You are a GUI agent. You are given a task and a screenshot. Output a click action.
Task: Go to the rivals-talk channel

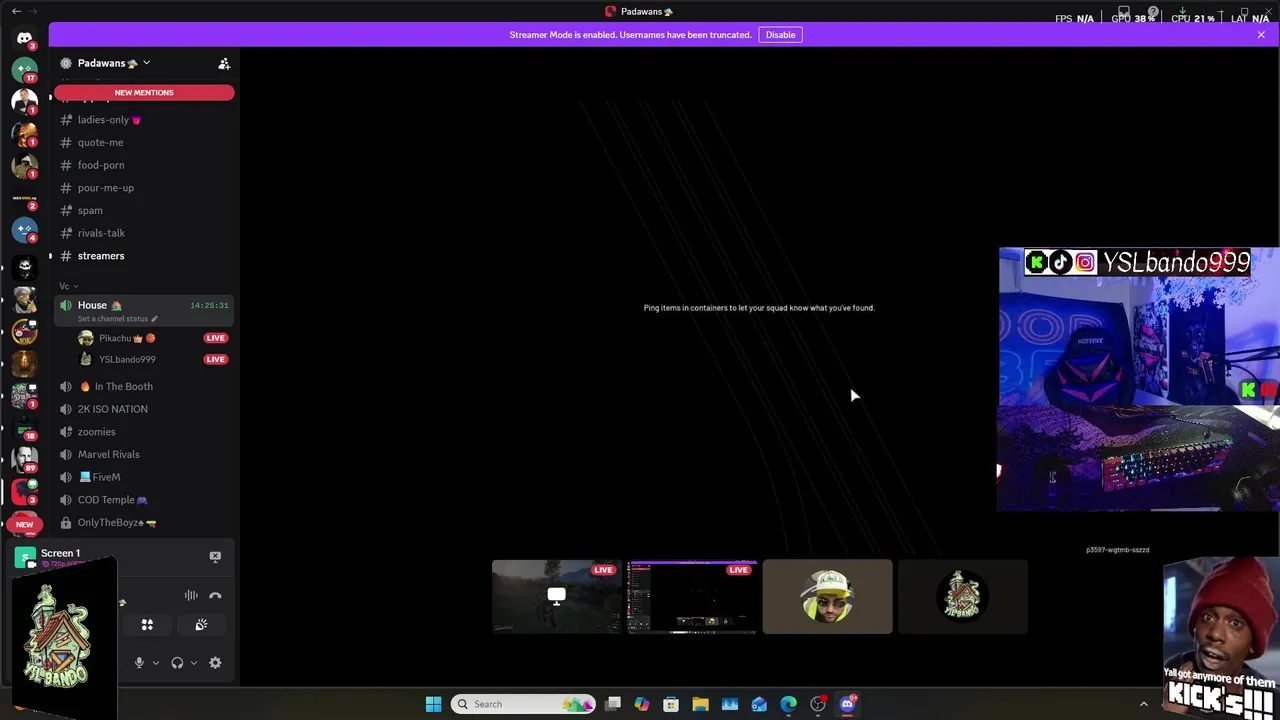click(x=144, y=233)
